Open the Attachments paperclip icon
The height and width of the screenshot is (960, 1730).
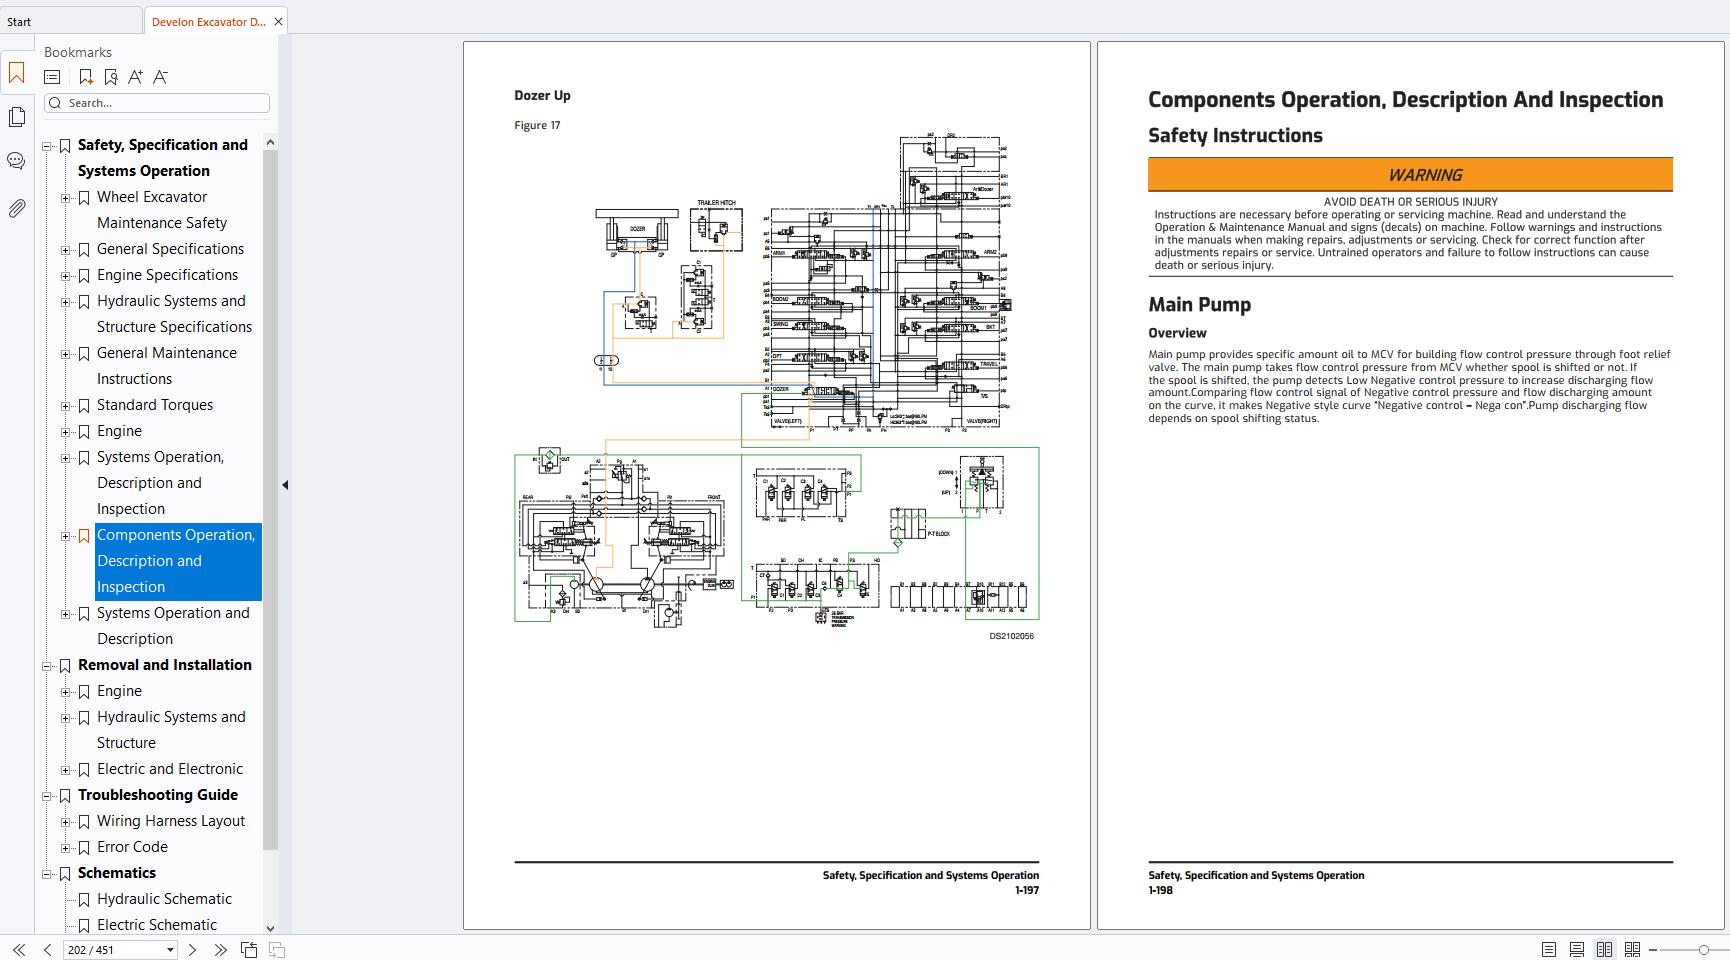coord(16,208)
